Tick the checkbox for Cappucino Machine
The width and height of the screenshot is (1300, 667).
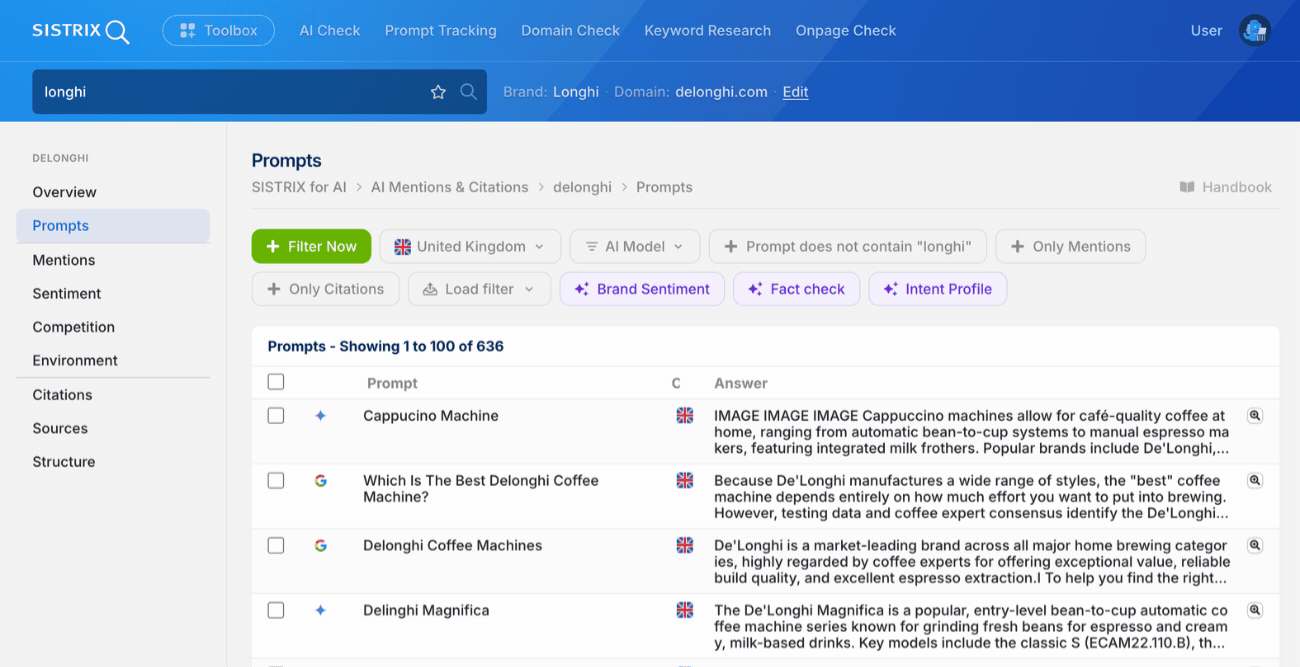pyautogui.click(x=276, y=415)
